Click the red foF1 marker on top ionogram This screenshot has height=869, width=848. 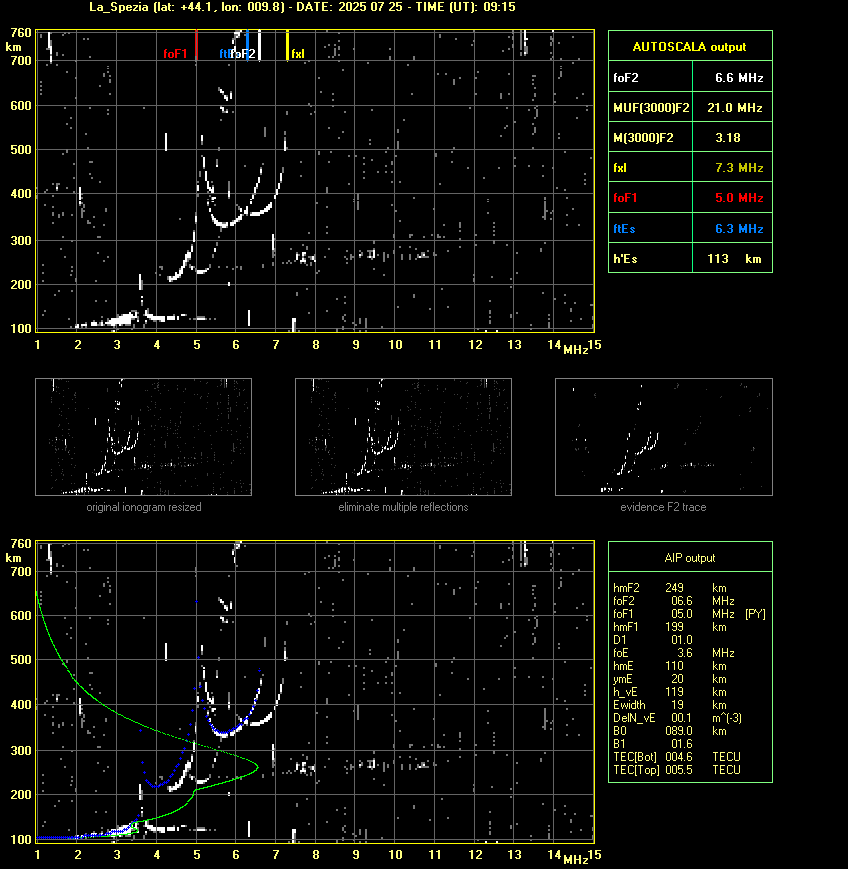196,44
